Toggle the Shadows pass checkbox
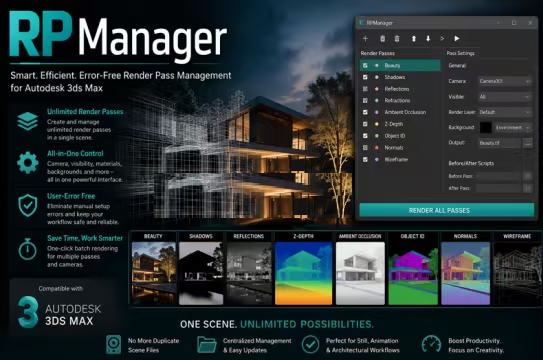Image resolution: width=543 pixels, height=360 pixels. 365,77
